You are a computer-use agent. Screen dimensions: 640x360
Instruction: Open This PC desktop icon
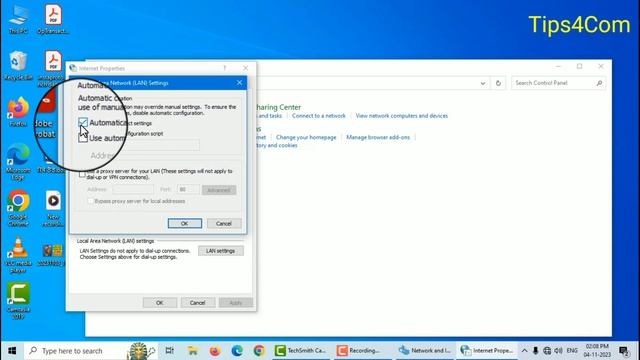18,20
